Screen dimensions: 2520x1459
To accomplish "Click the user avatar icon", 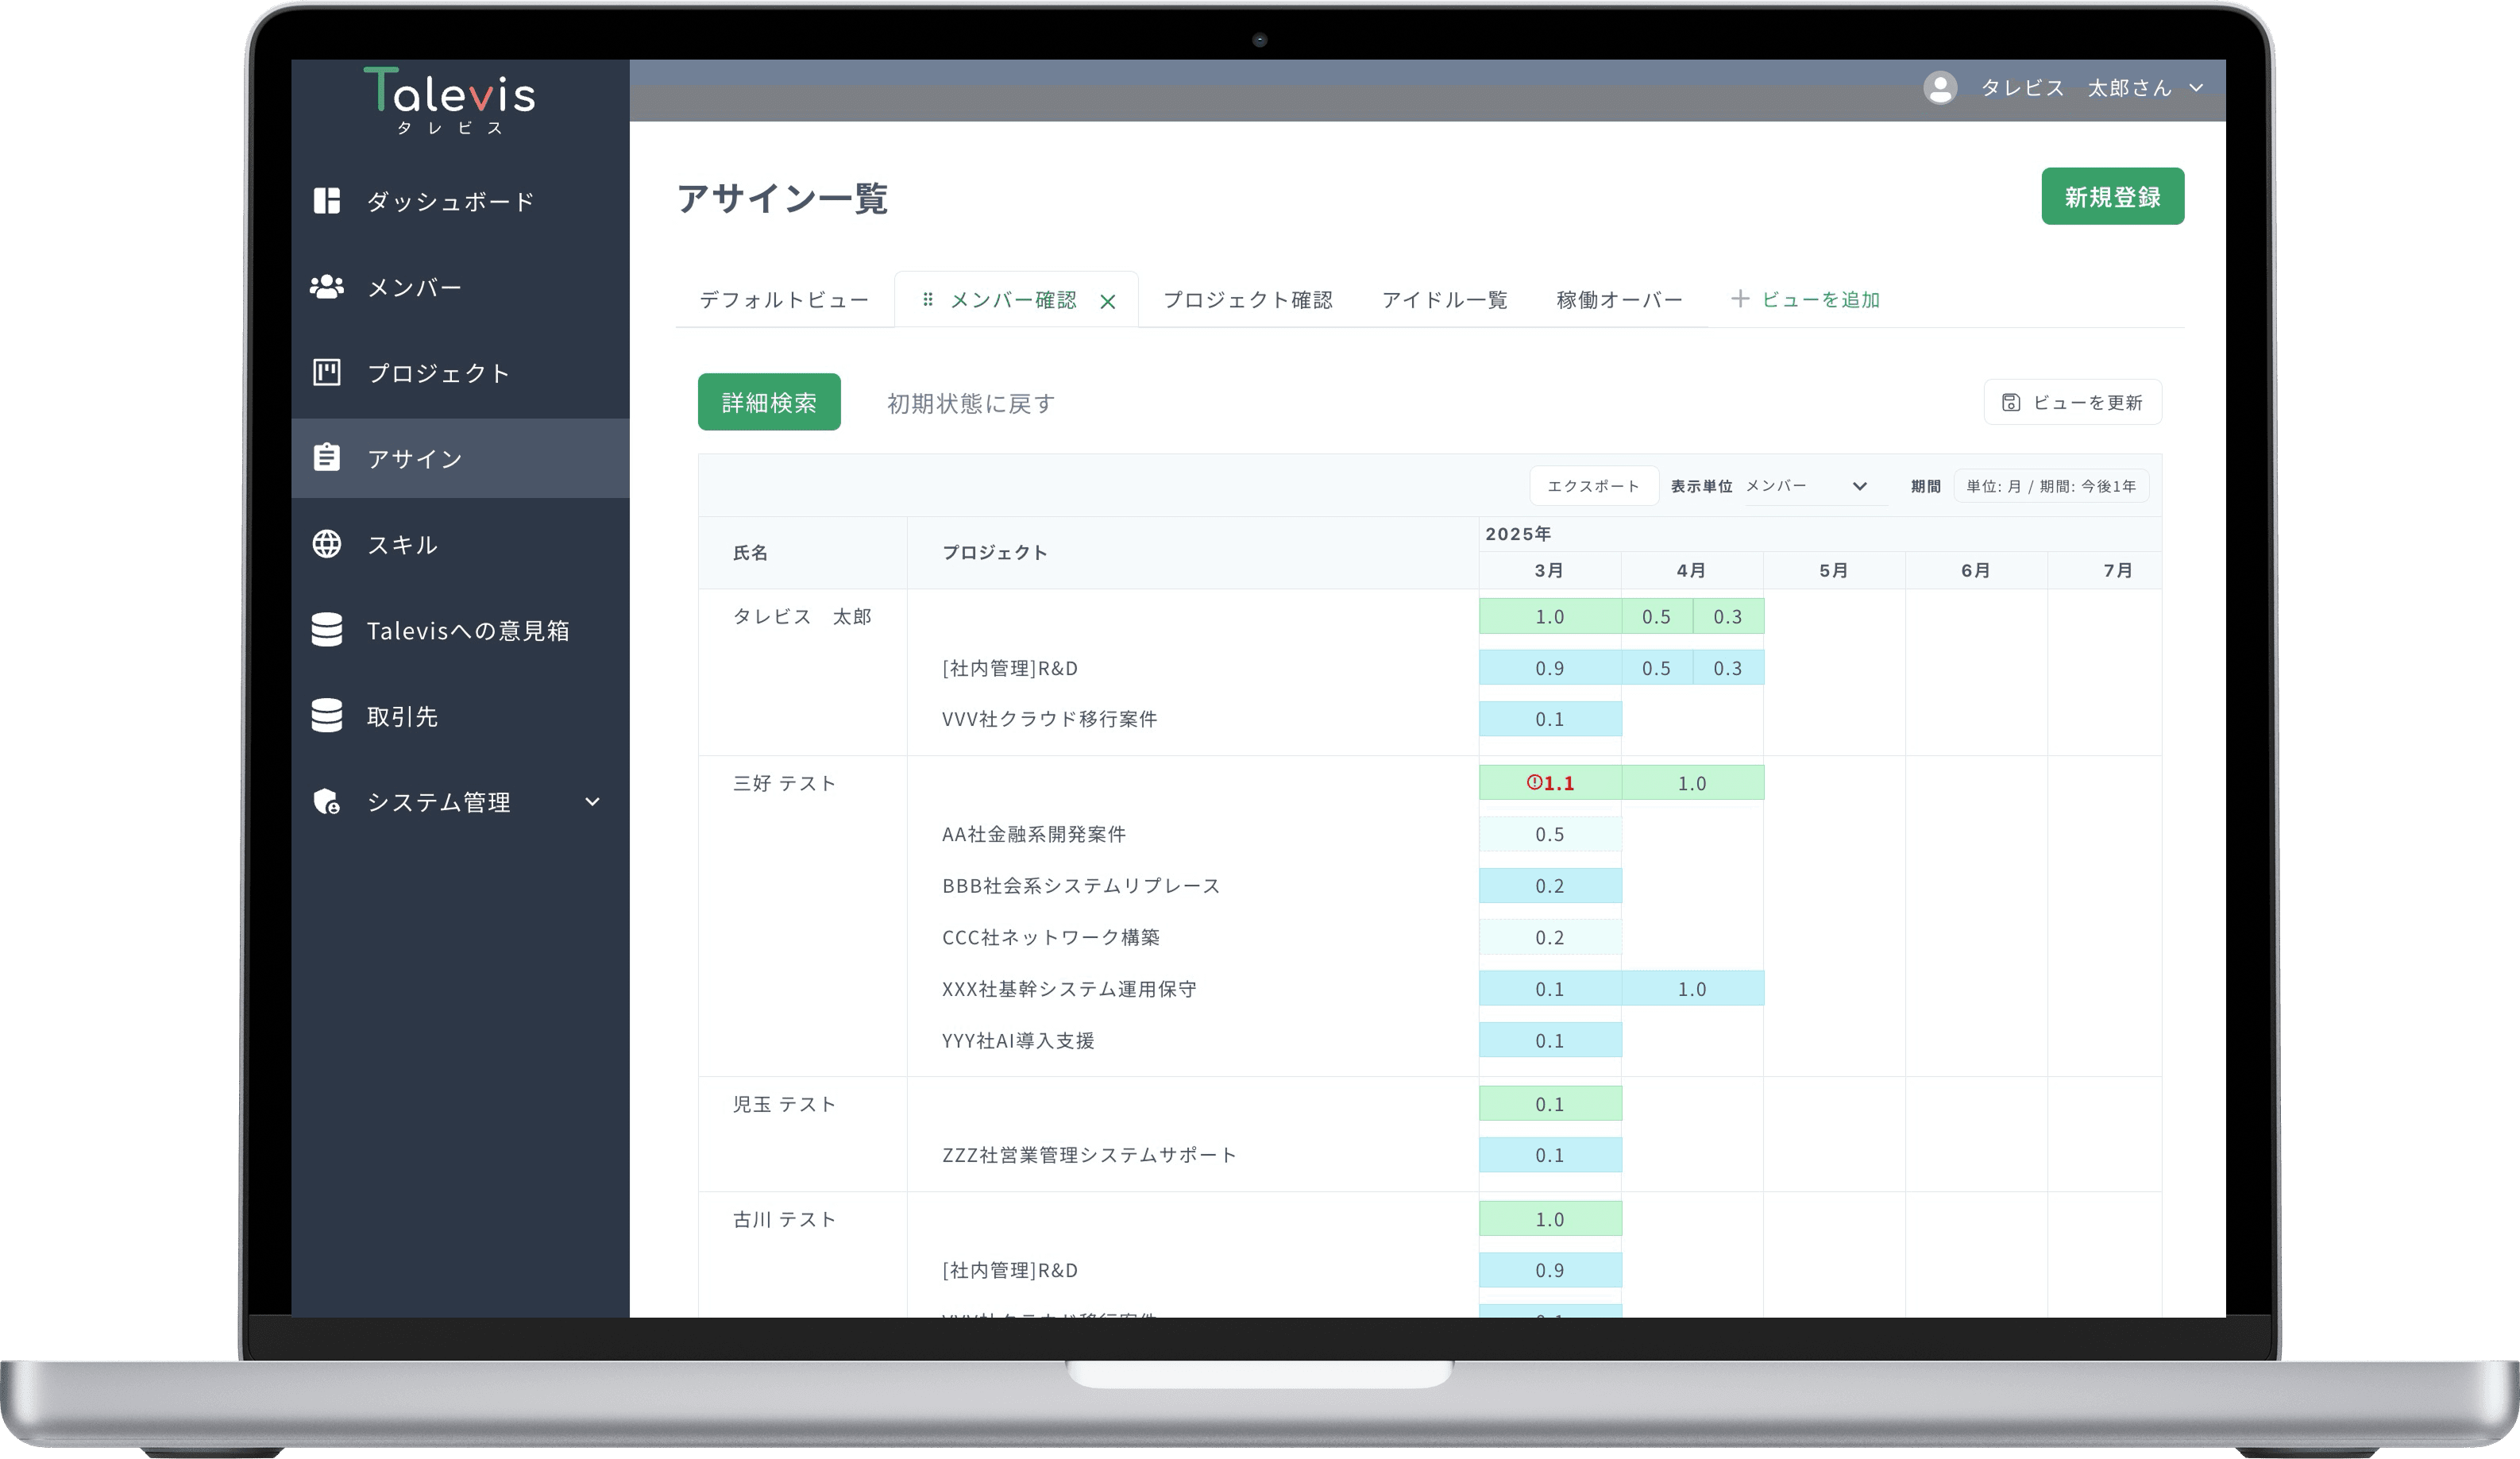I will click(x=1940, y=88).
